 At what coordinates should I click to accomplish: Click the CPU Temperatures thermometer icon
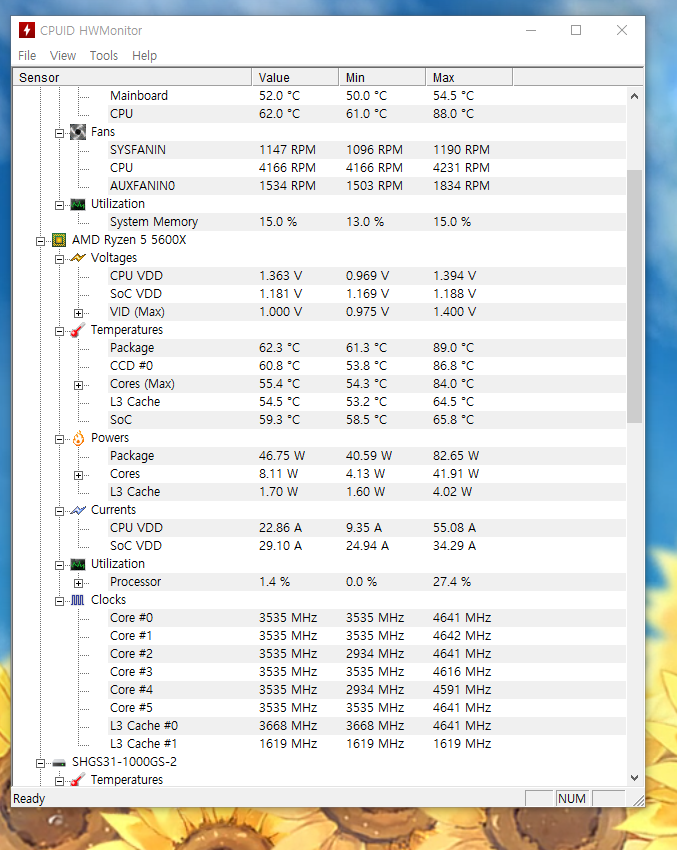pyautogui.click(x=78, y=330)
